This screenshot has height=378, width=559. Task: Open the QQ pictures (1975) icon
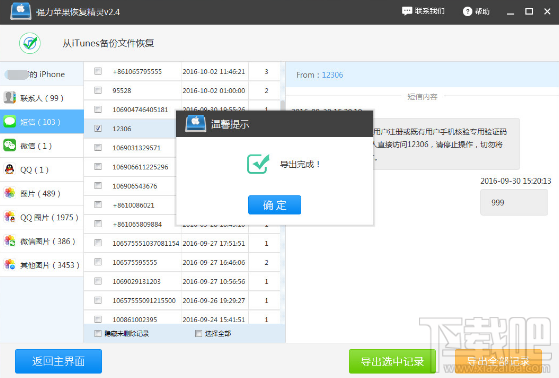[x=10, y=217]
